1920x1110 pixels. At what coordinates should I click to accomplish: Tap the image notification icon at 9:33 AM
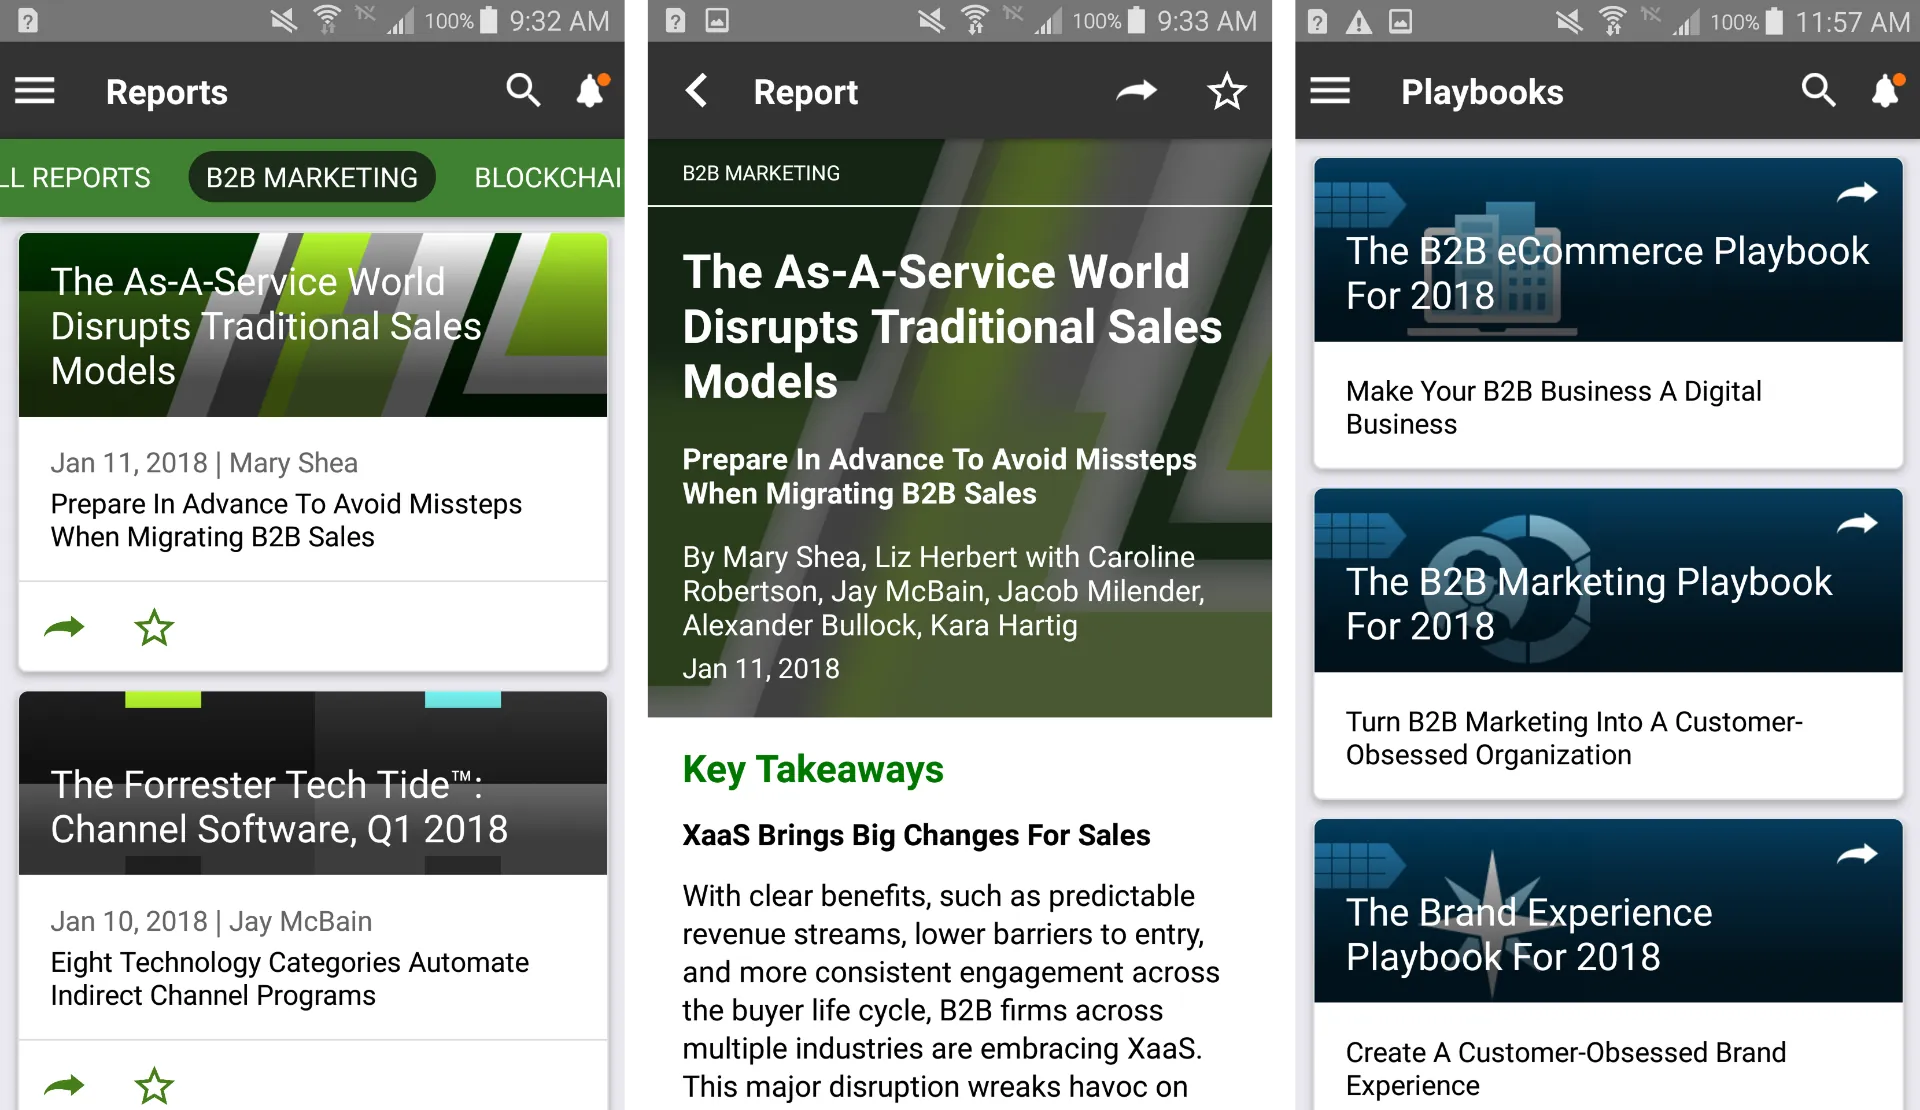click(x=717, y=21)
